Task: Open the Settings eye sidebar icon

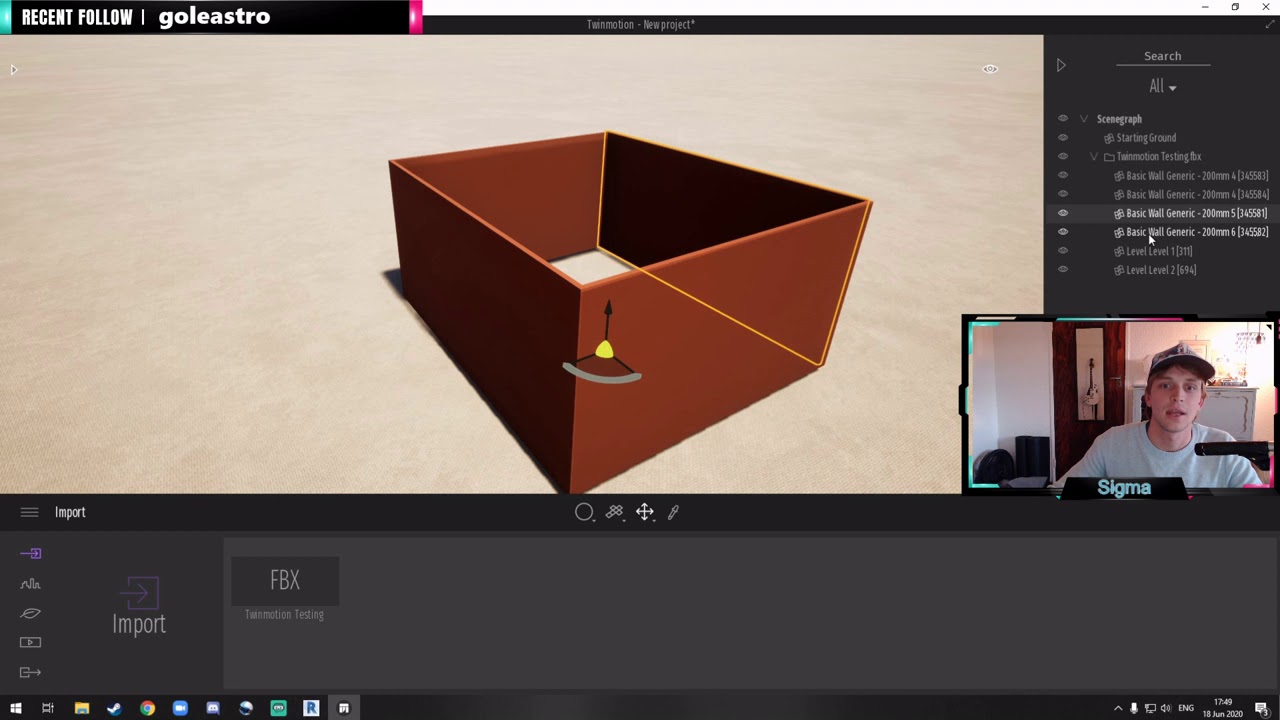Action: 30,613
